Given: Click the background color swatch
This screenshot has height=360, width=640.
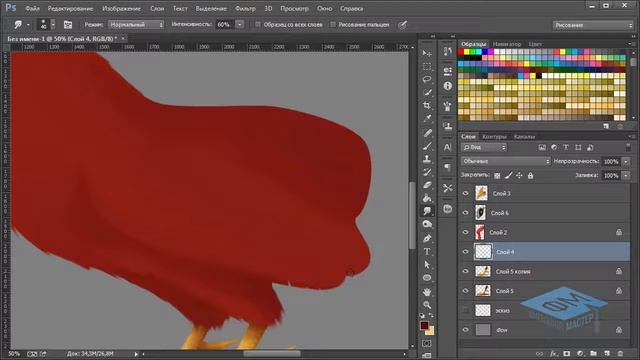Looking at the screenshot, I should click(430, 331).
